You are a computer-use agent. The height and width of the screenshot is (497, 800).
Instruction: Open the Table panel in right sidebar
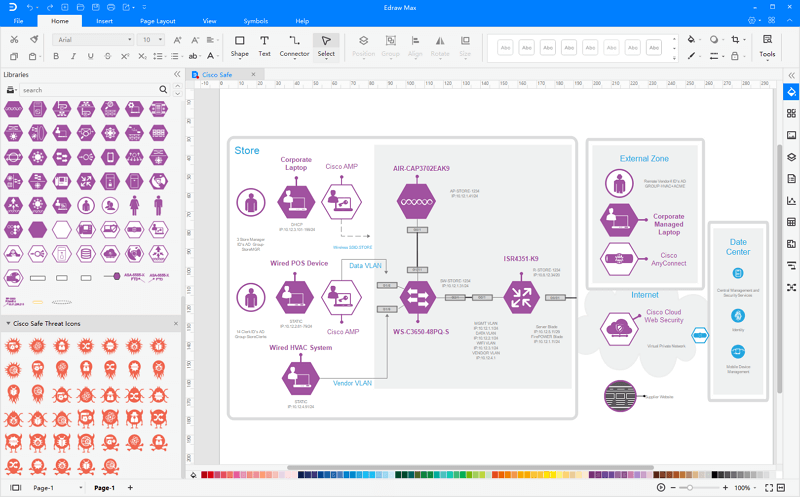(791, 222)
